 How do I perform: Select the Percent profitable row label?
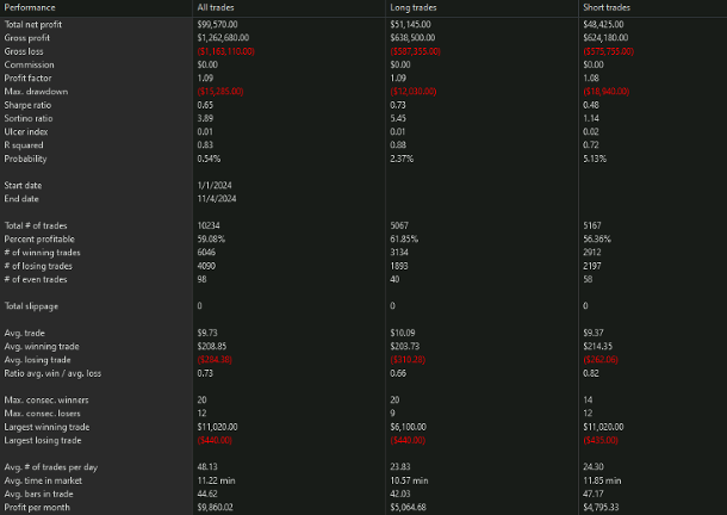coord(38,239)
